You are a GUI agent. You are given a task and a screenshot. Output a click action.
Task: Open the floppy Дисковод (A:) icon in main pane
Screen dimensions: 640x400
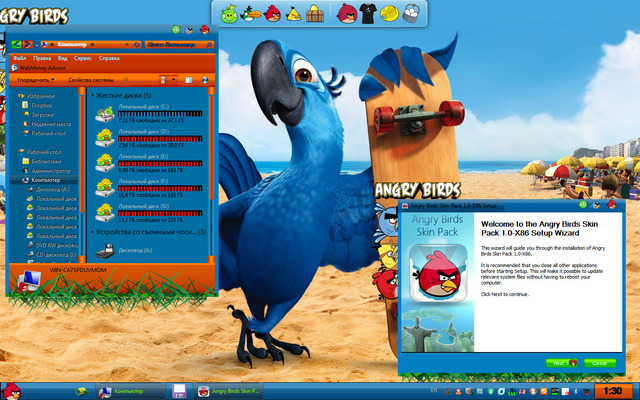point(105,251)
